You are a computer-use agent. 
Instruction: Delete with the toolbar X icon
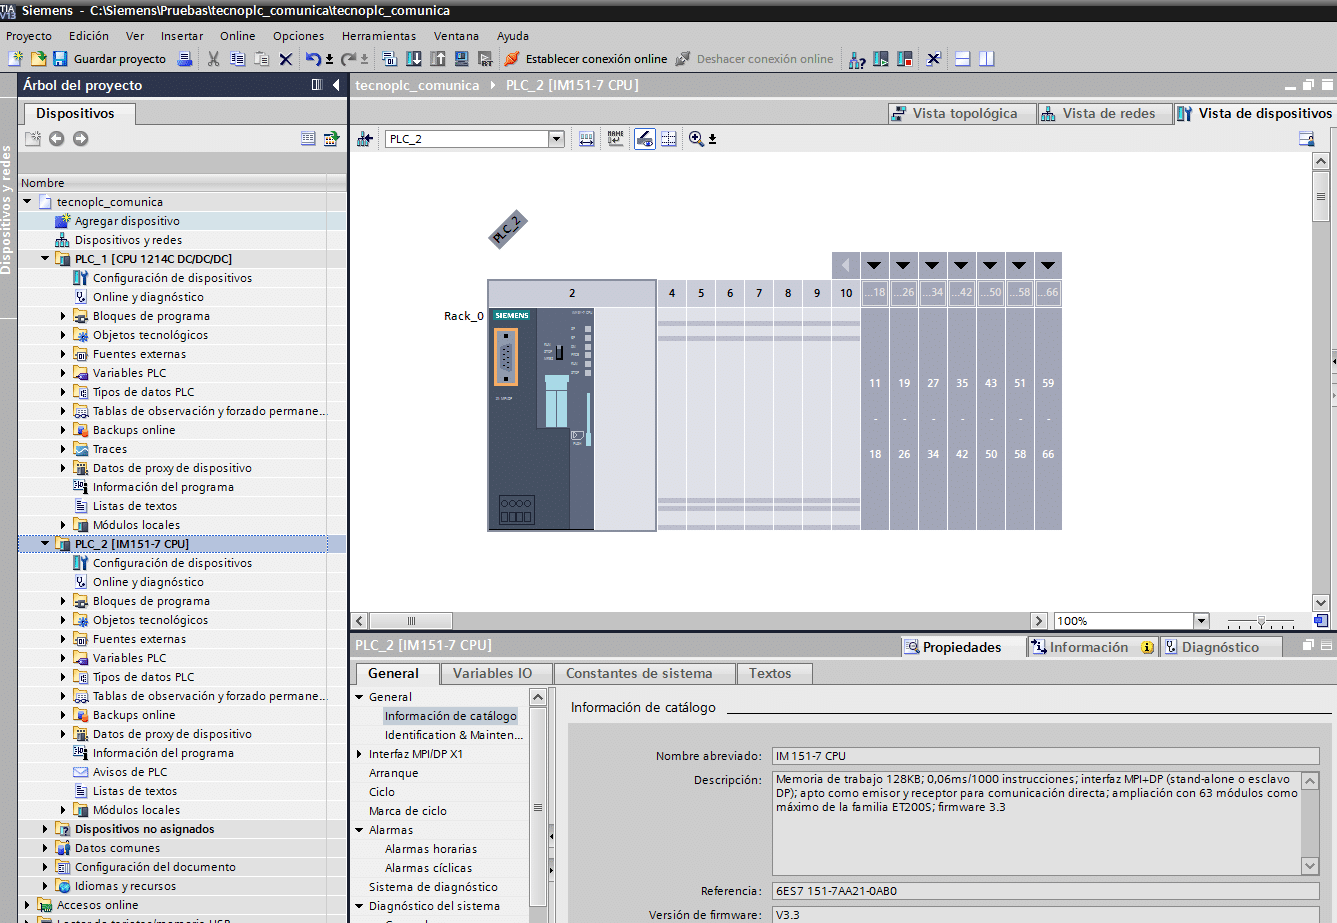point(285,59)
